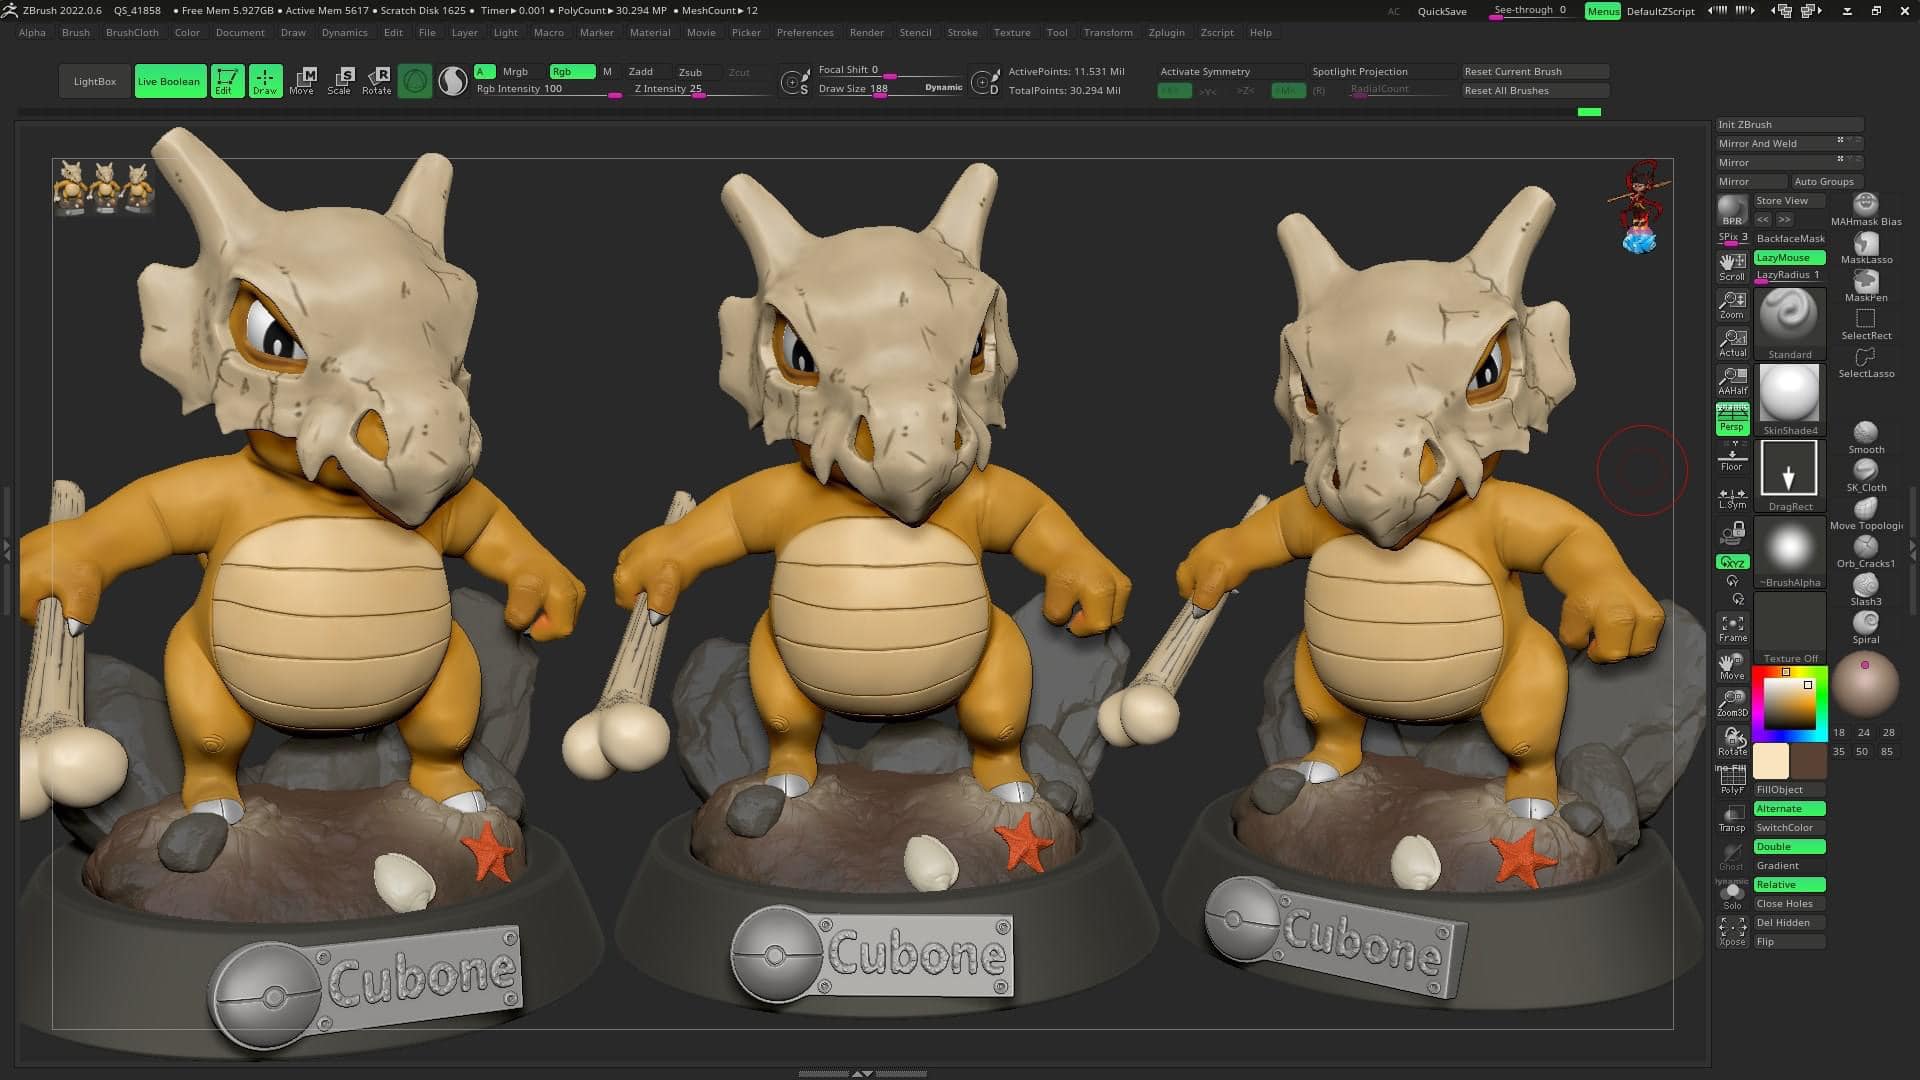The image size is (1920, 1080).
Task: Open the BrushAlpha alpha picker
Action: point(1790,552)
